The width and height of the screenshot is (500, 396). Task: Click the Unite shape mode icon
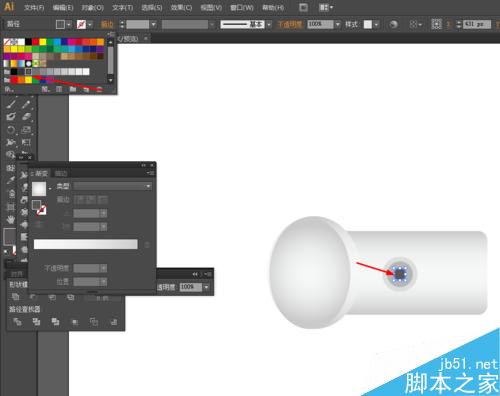coord(16,296)
